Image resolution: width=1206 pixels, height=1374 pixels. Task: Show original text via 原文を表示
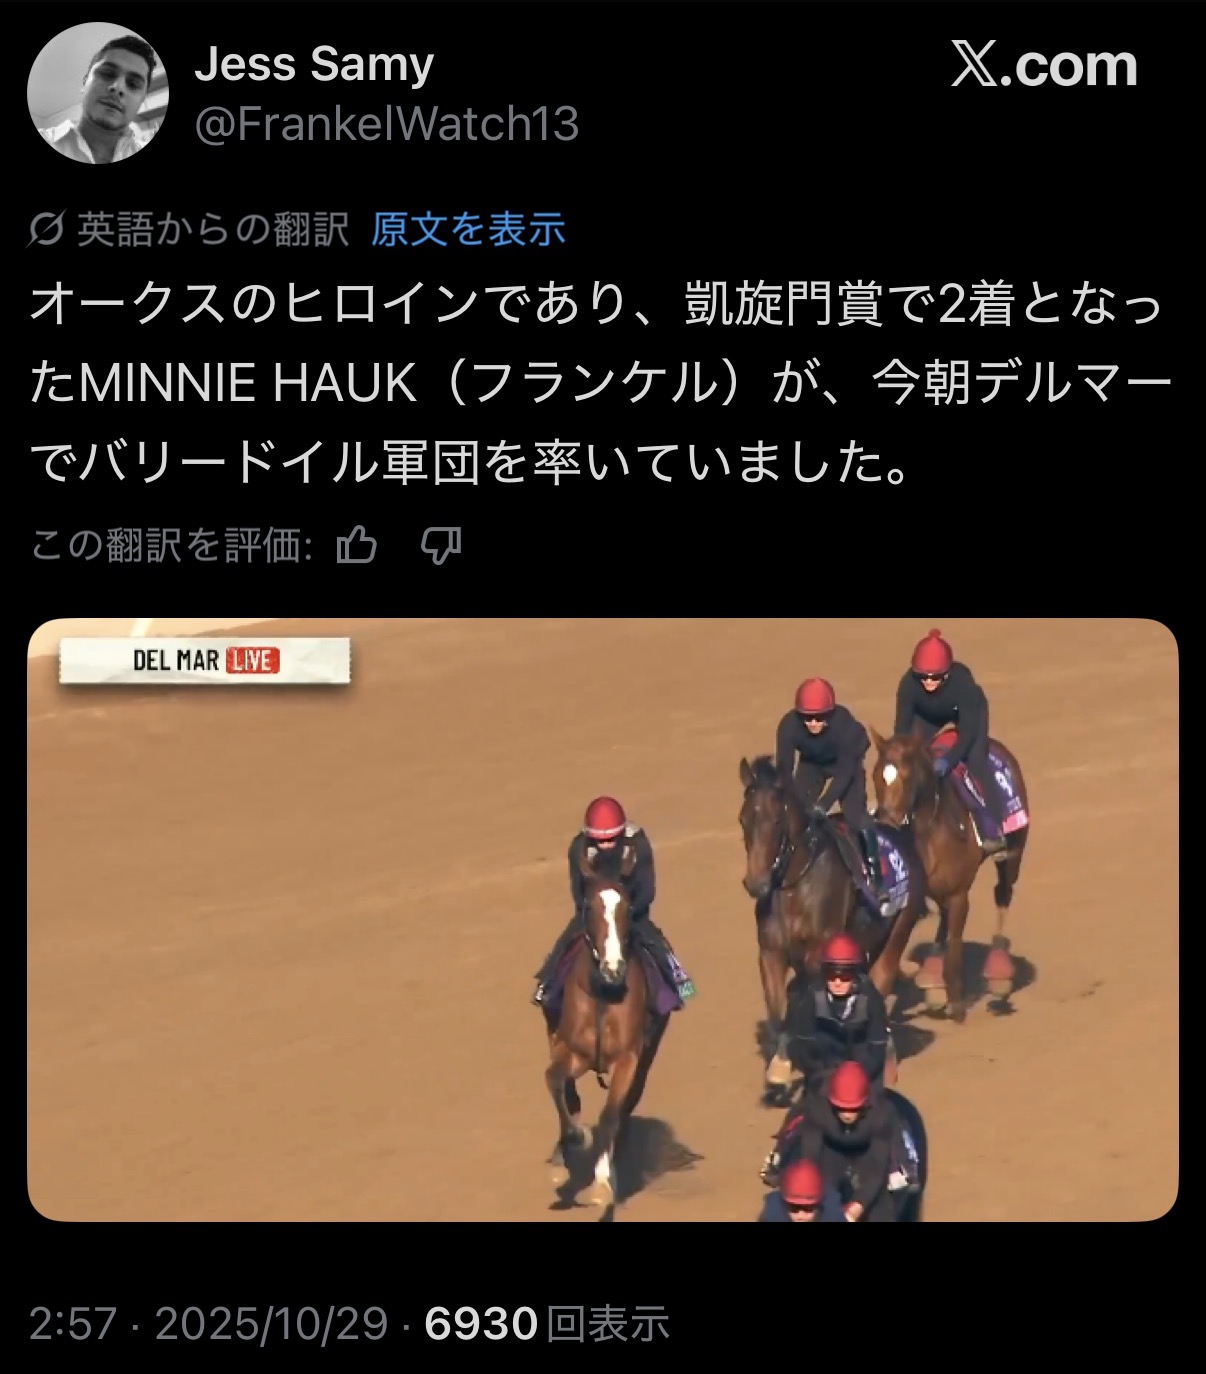coord(468,230)
